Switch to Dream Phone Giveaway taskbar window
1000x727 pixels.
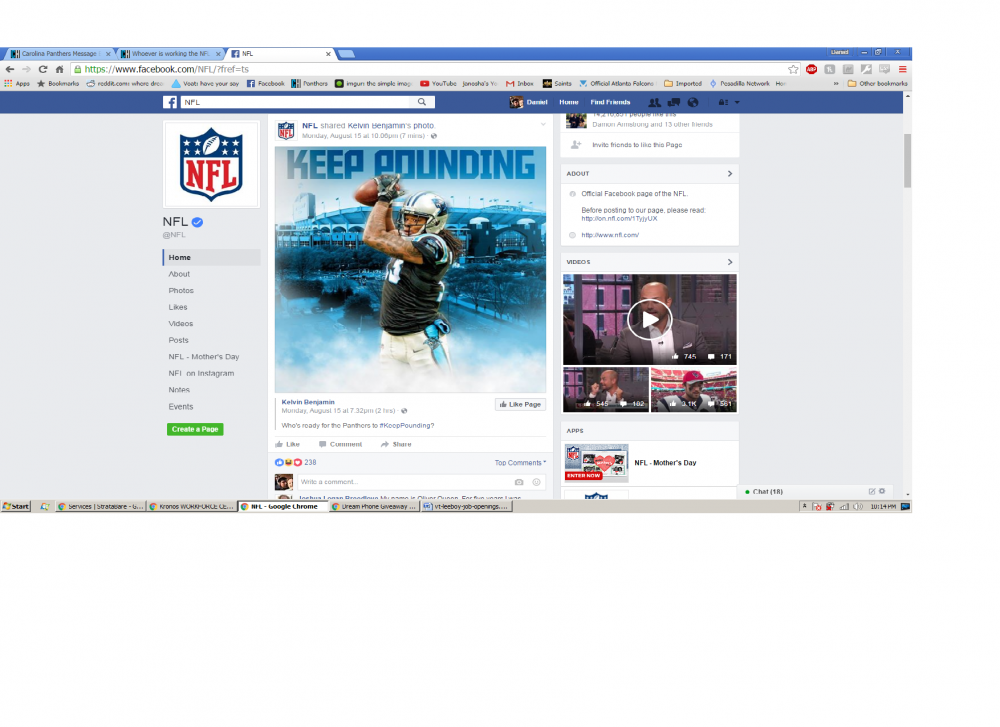(x=374, y=506)
